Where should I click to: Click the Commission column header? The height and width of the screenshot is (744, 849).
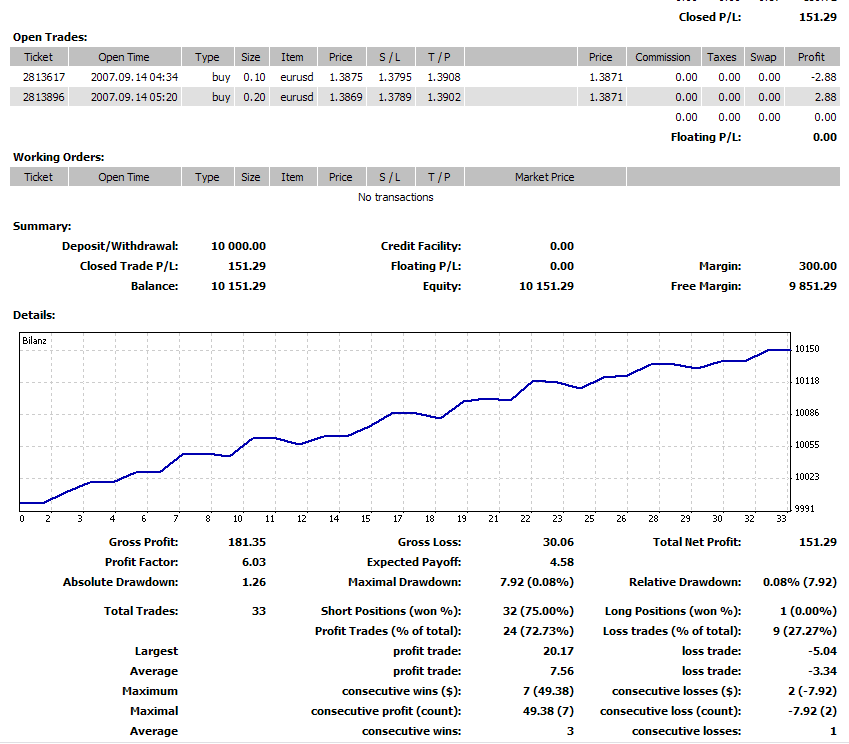(662, 57)
